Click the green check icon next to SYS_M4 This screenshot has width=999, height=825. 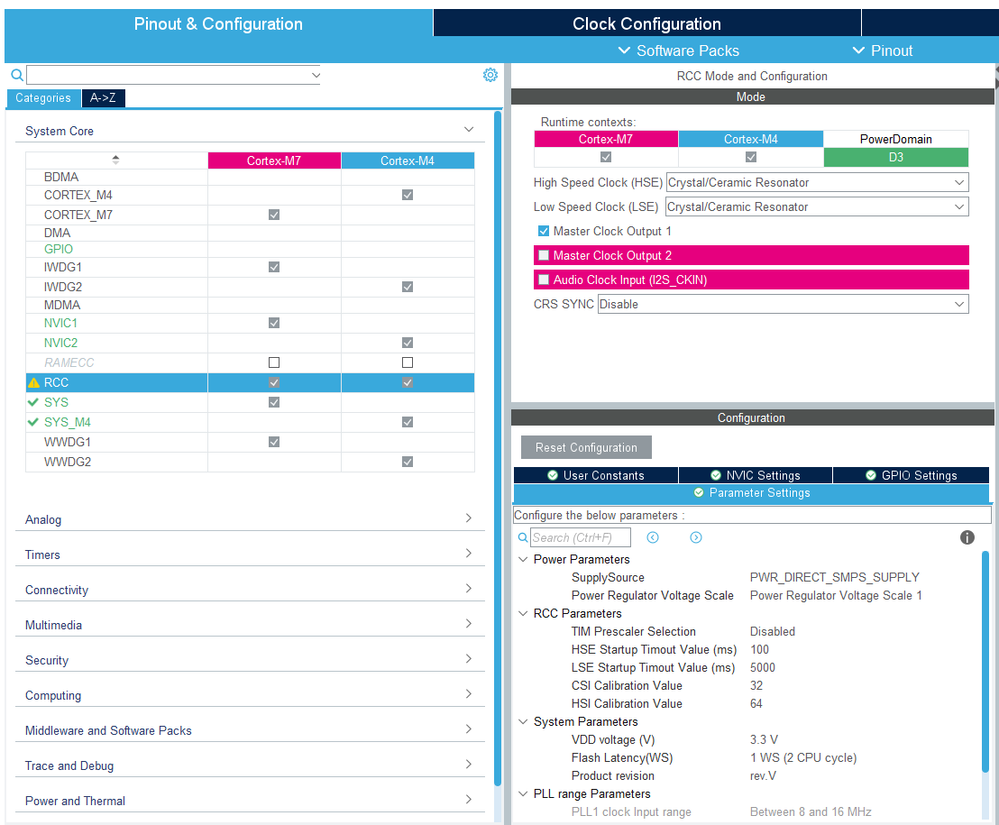pyautogui.click(x=33, y=422)
